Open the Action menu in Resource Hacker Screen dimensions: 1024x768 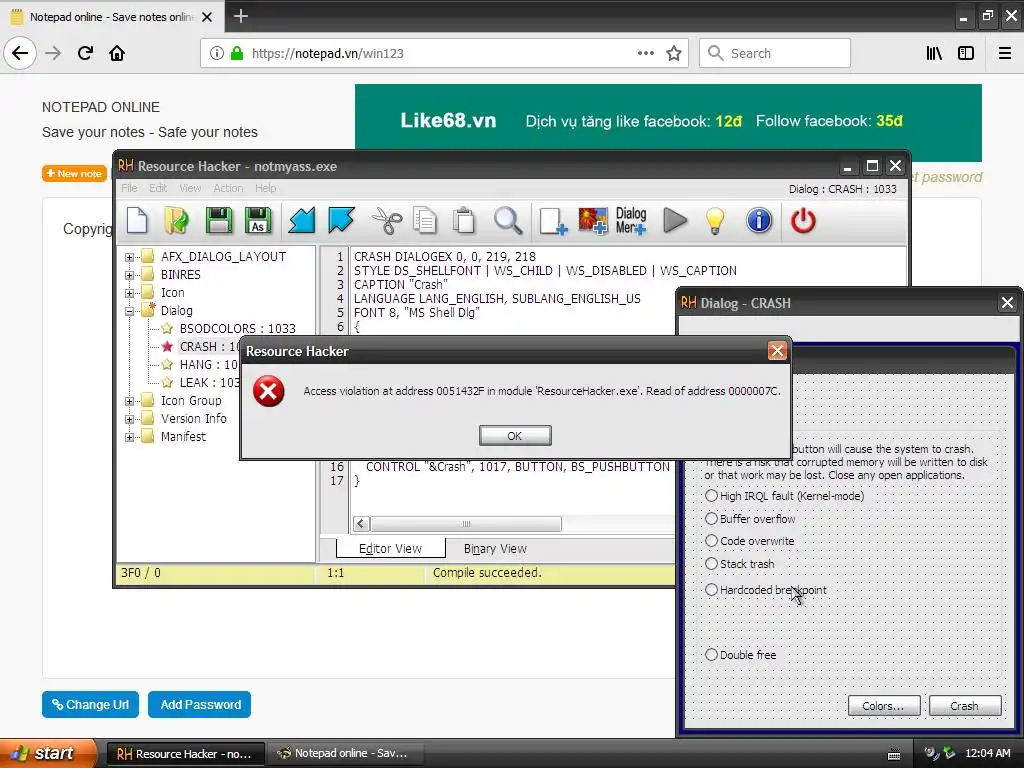[228, 188]
